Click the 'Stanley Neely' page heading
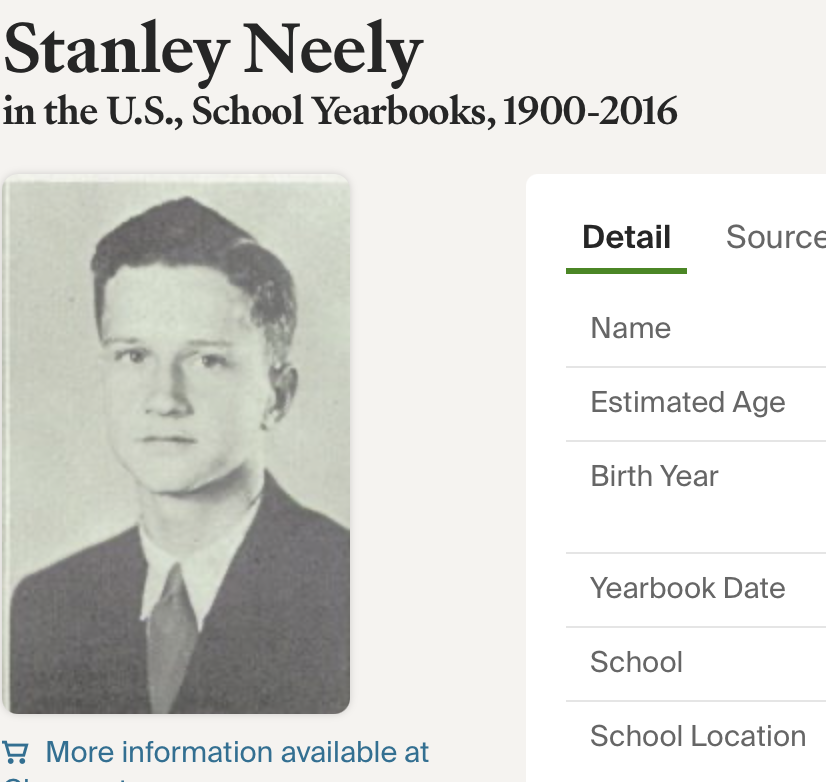 click(x=213, y=50)
